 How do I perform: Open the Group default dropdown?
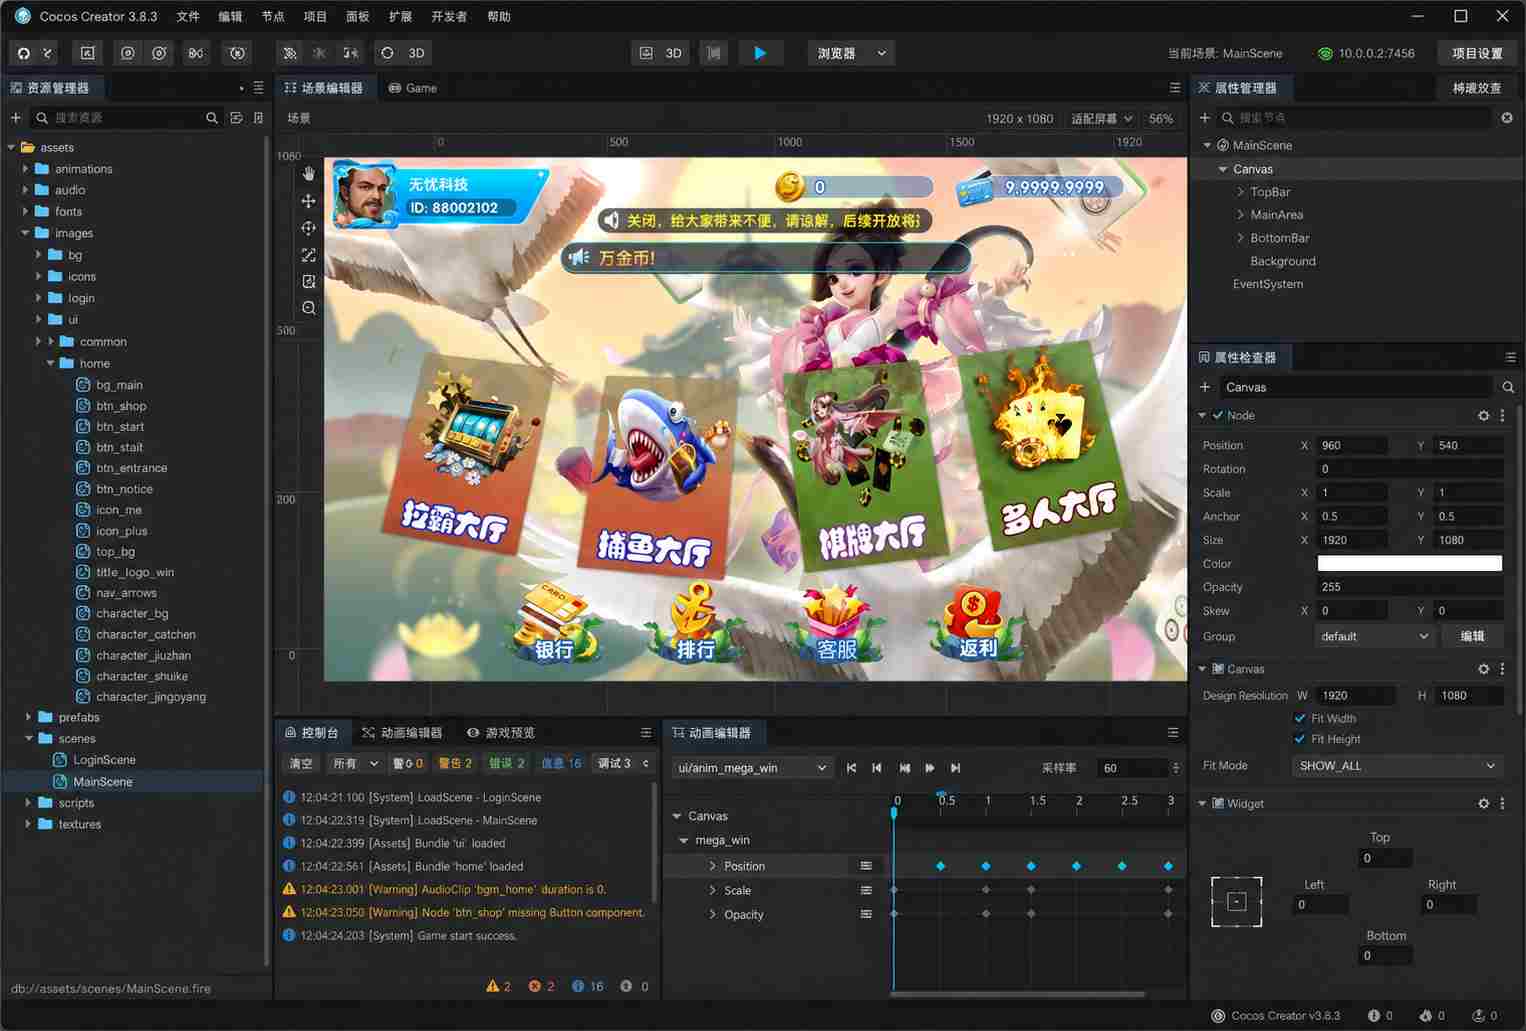point(1375,636)
